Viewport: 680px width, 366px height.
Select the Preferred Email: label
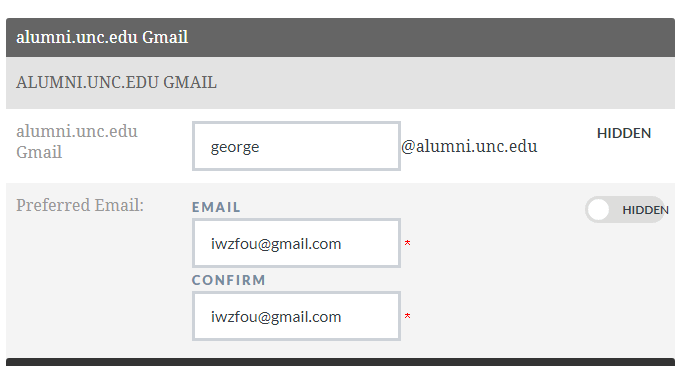pyautogui.click(x=80, y=205)
